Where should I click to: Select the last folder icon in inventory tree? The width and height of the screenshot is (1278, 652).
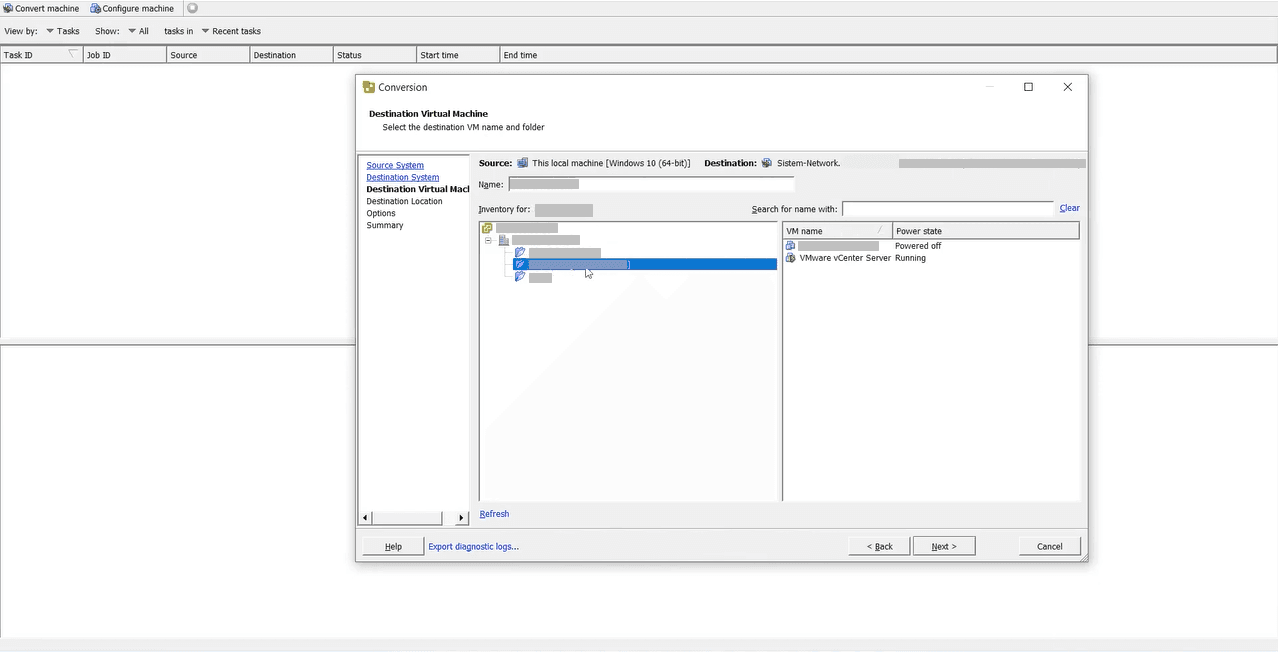tap(520, 277)
